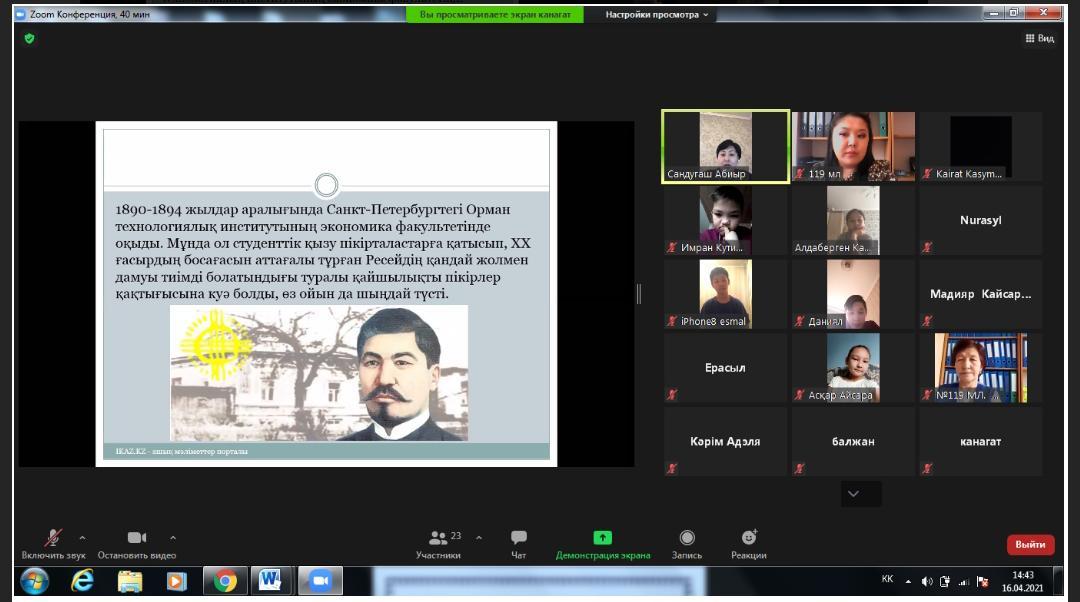Image resolution: width=1080 pixels, height=602 pixels.
Task: Stop video using the camera button
Action: (136, 538)
